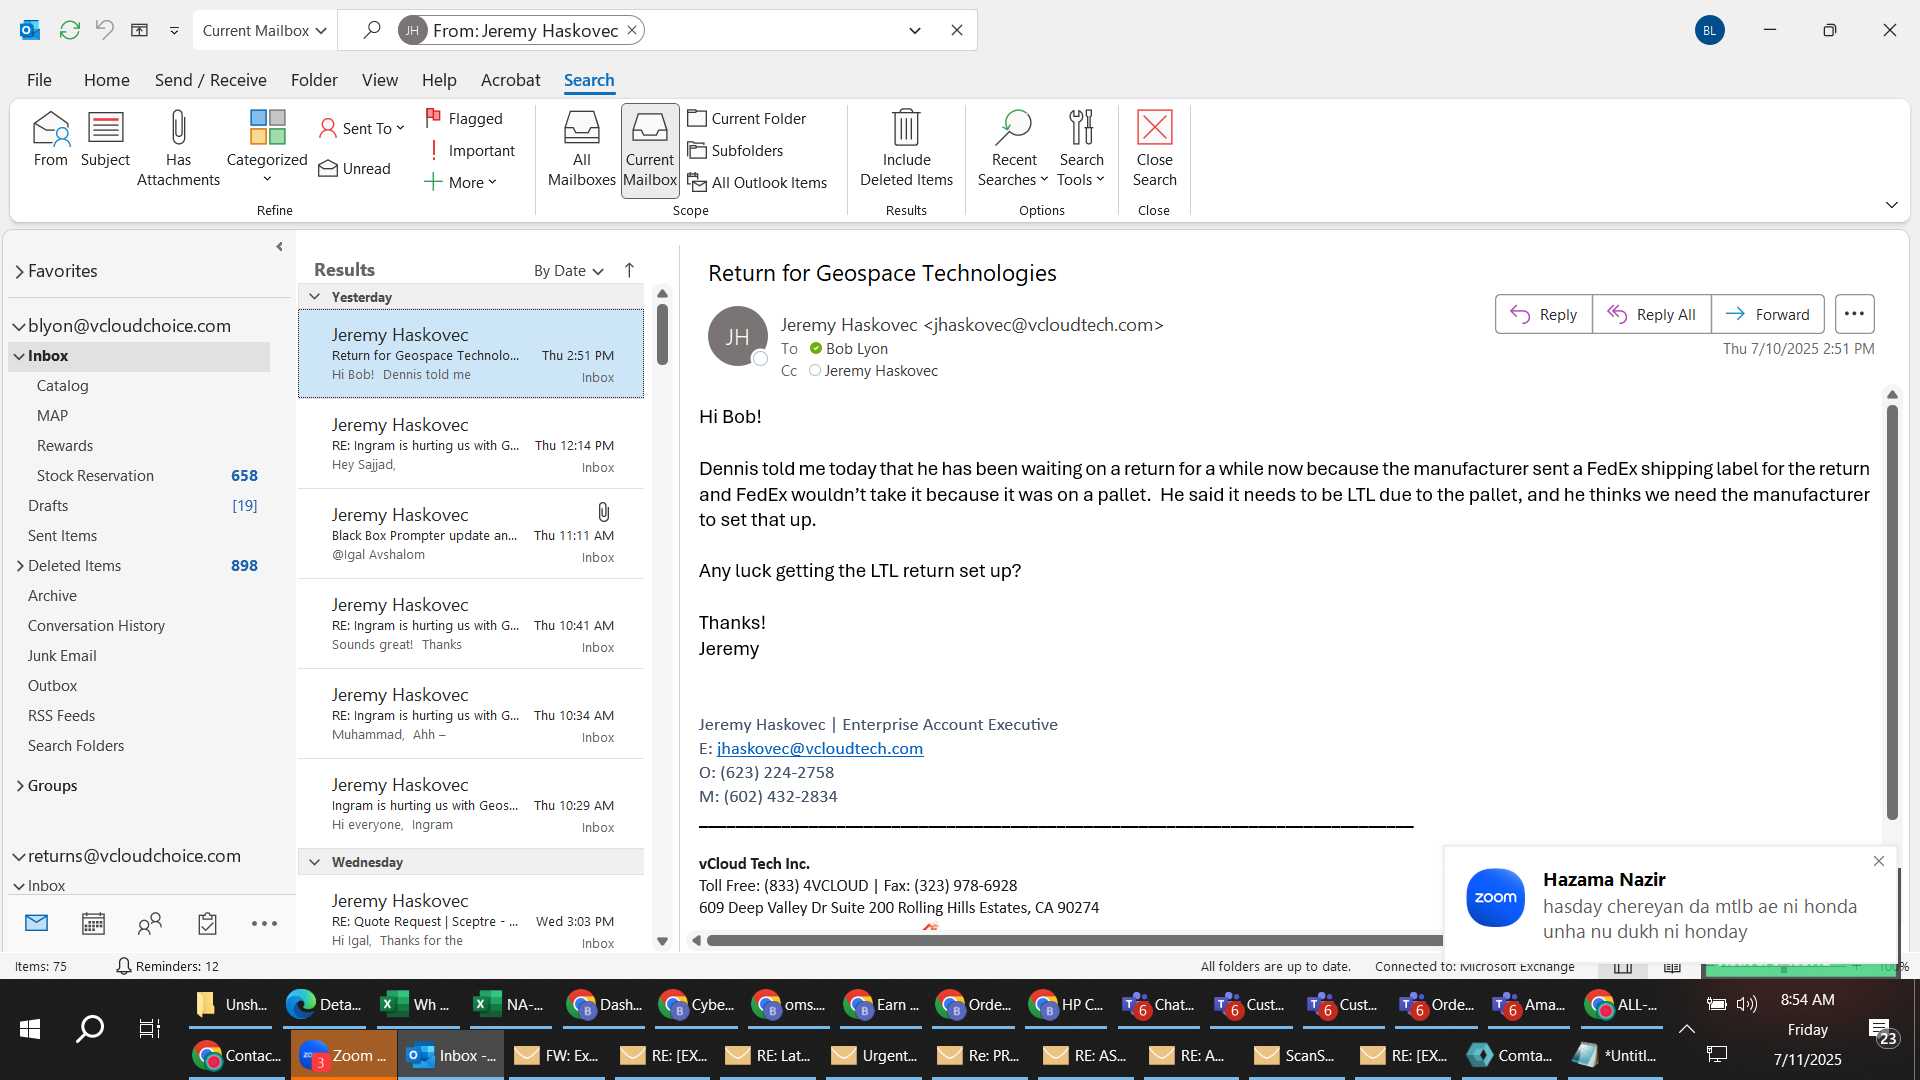Viewport: 1920px width, 1080px height.
Task: Reverse sort order with the up arrow
Action: pos(629,270)
